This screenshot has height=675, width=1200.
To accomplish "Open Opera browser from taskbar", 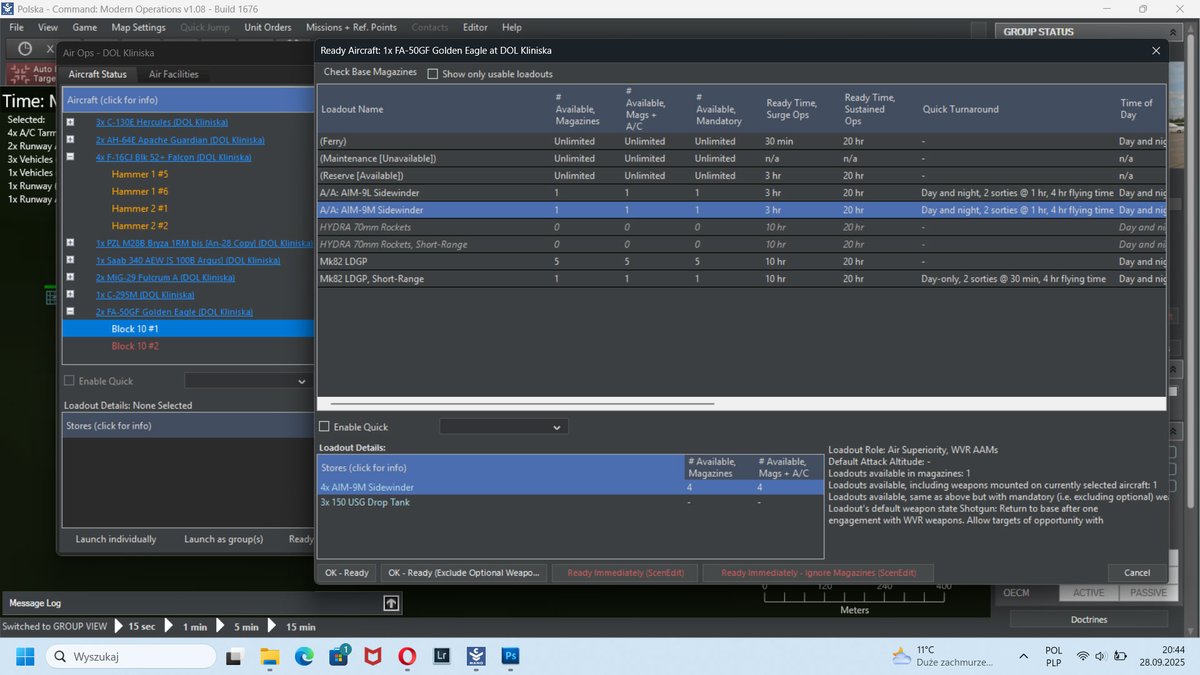I will point(407,656).
